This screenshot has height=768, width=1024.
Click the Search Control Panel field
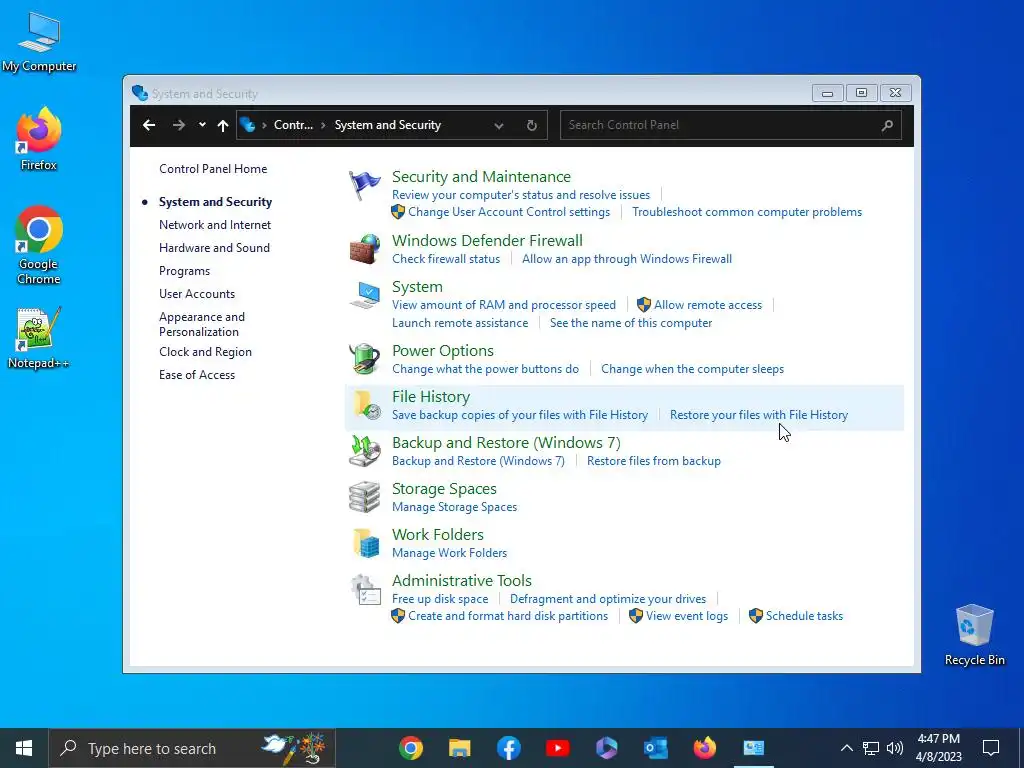[x=730, y=125]
